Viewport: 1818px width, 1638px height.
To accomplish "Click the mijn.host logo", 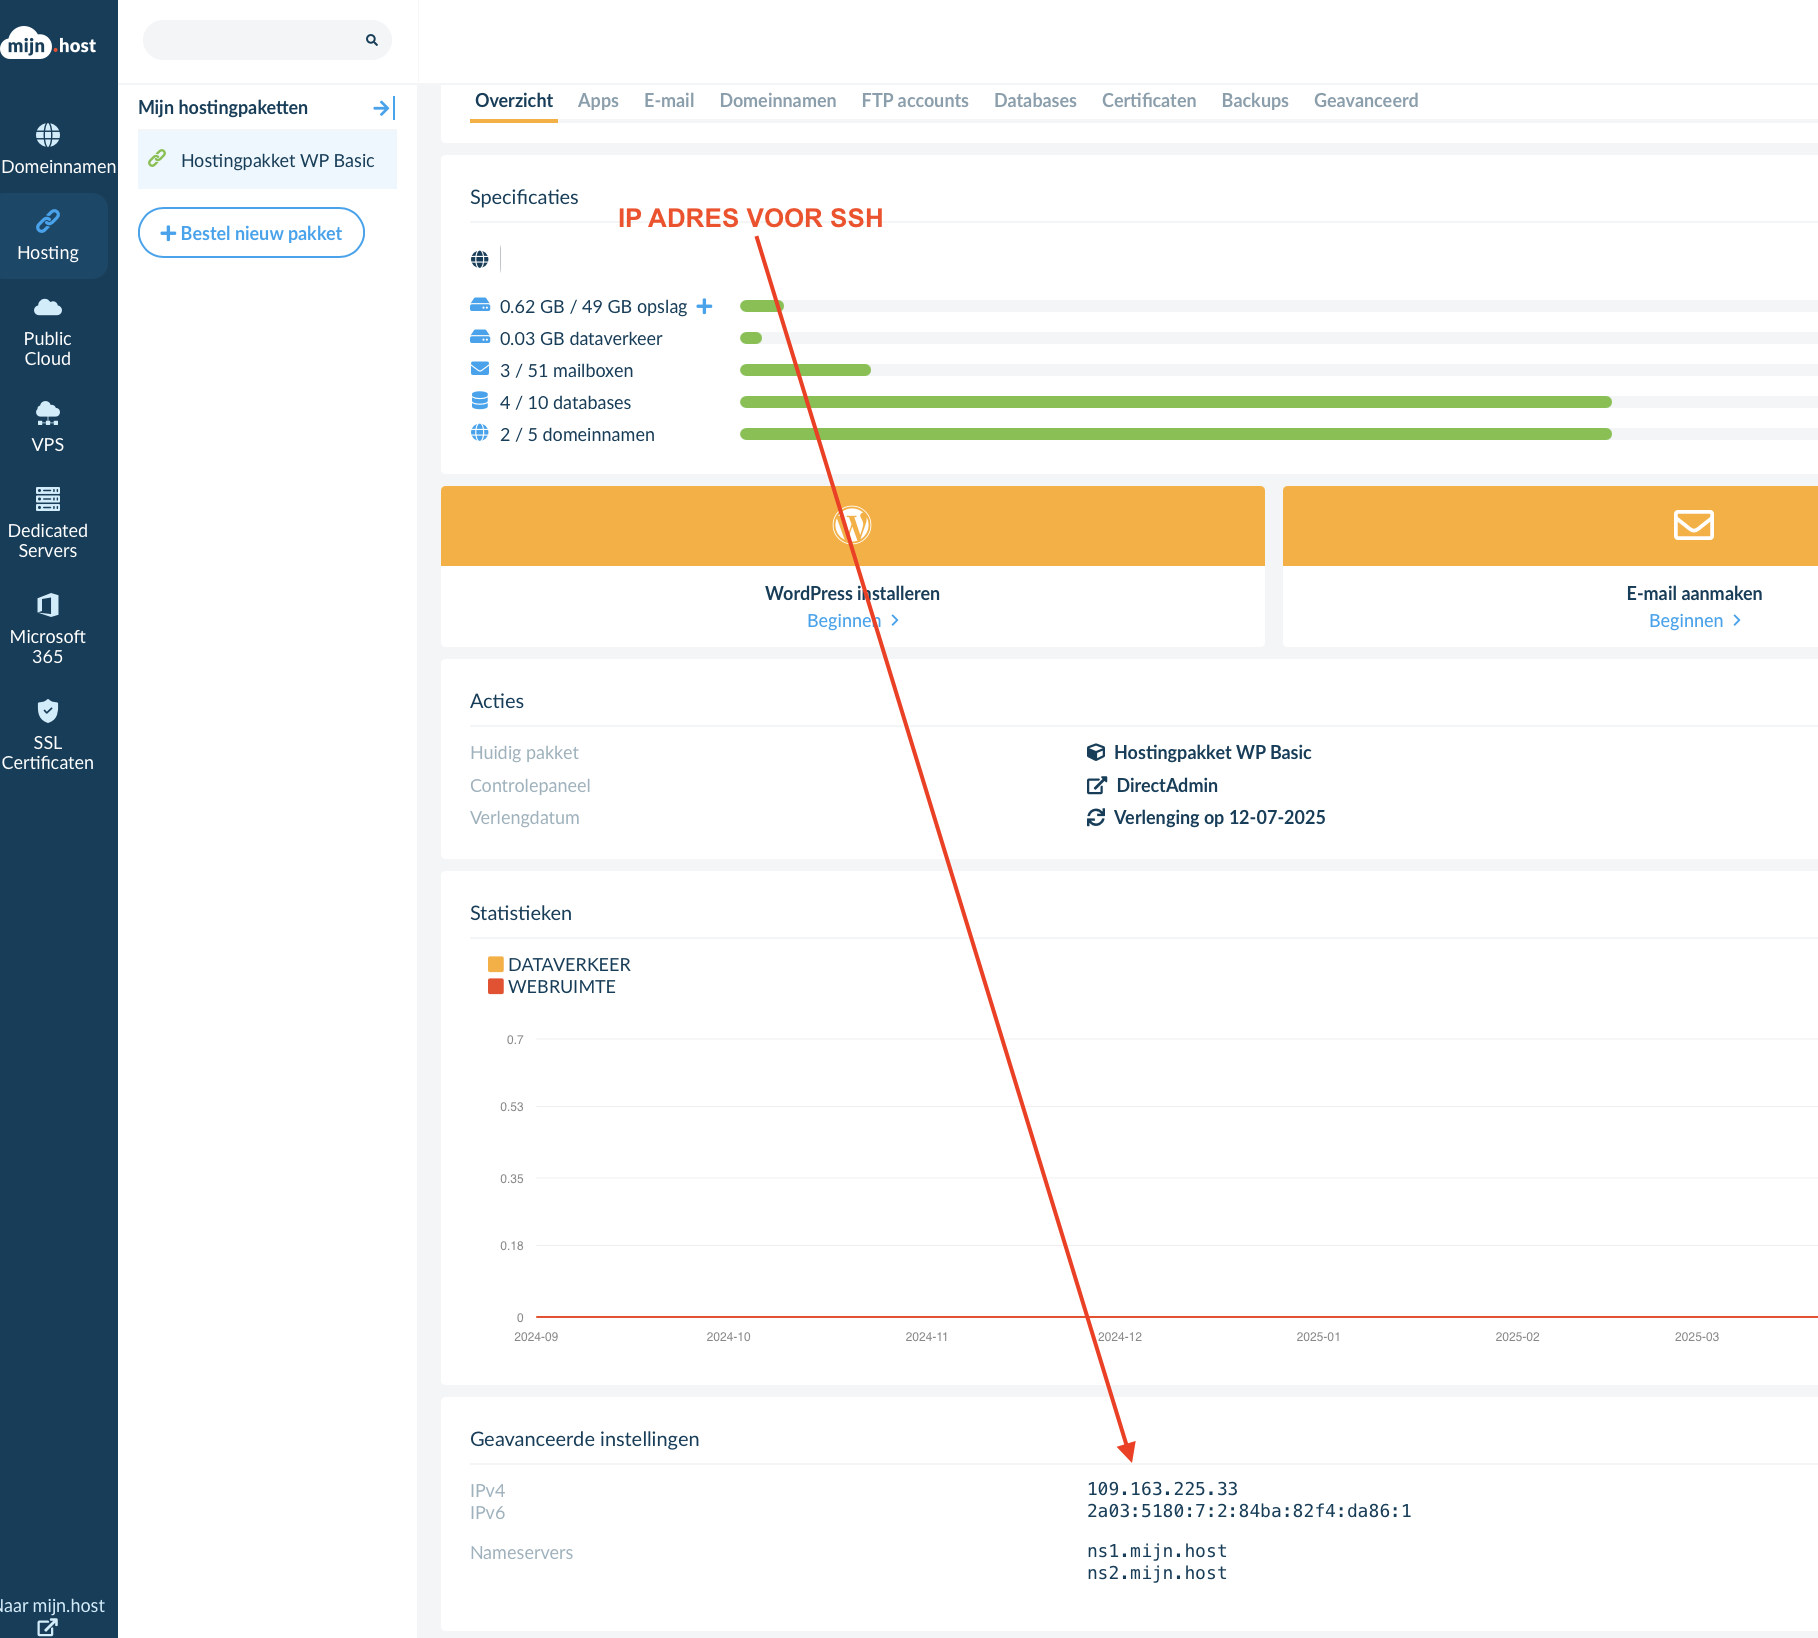I will point(50,44).
